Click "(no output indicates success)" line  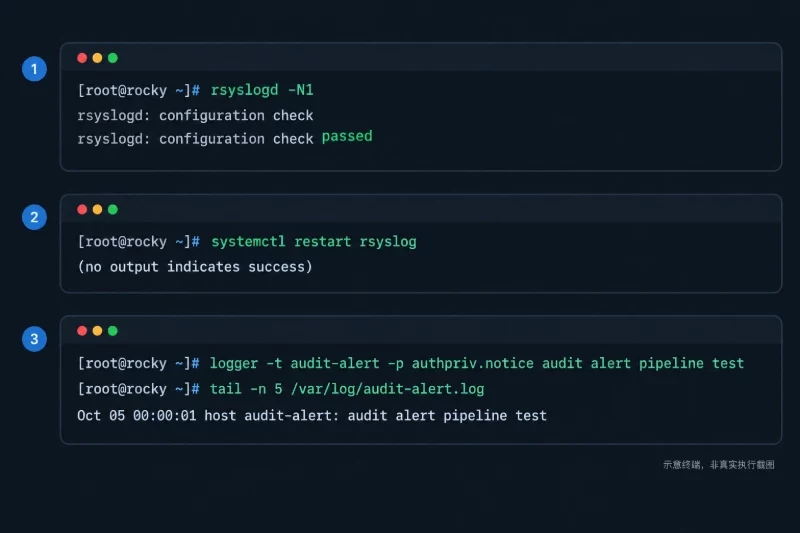click(195, 267)
